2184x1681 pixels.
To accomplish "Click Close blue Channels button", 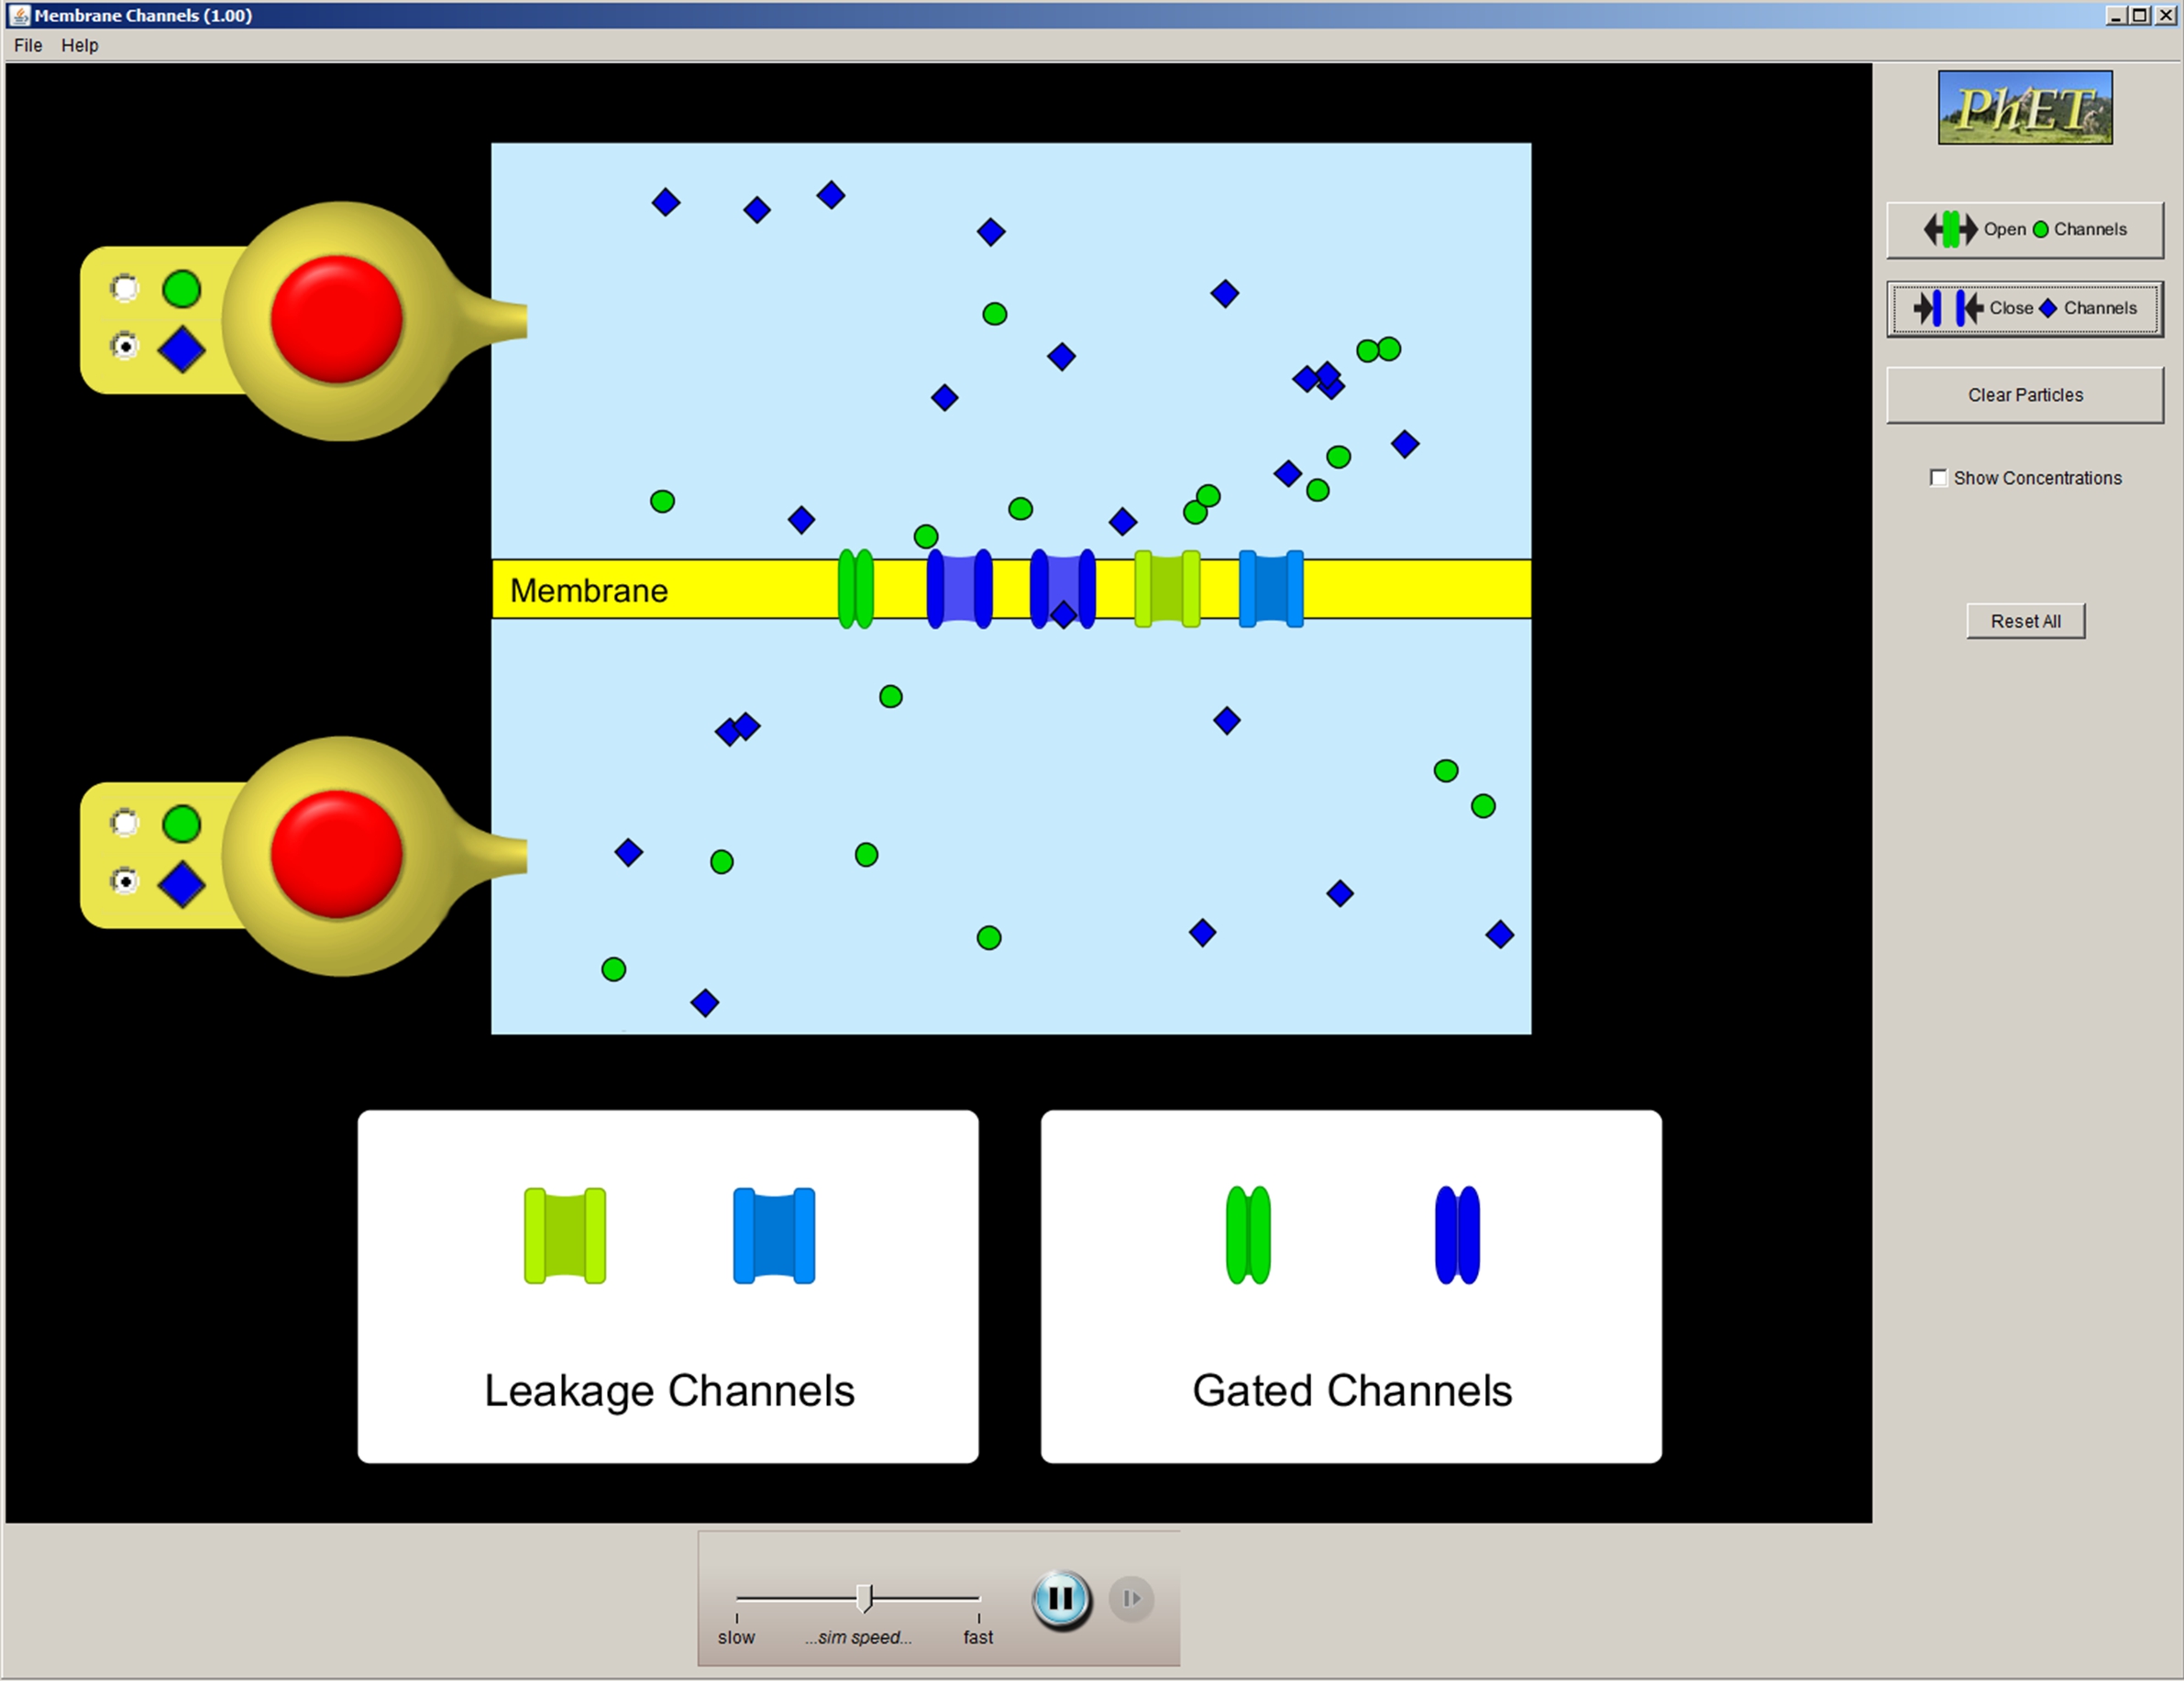I will (2025, 308).
